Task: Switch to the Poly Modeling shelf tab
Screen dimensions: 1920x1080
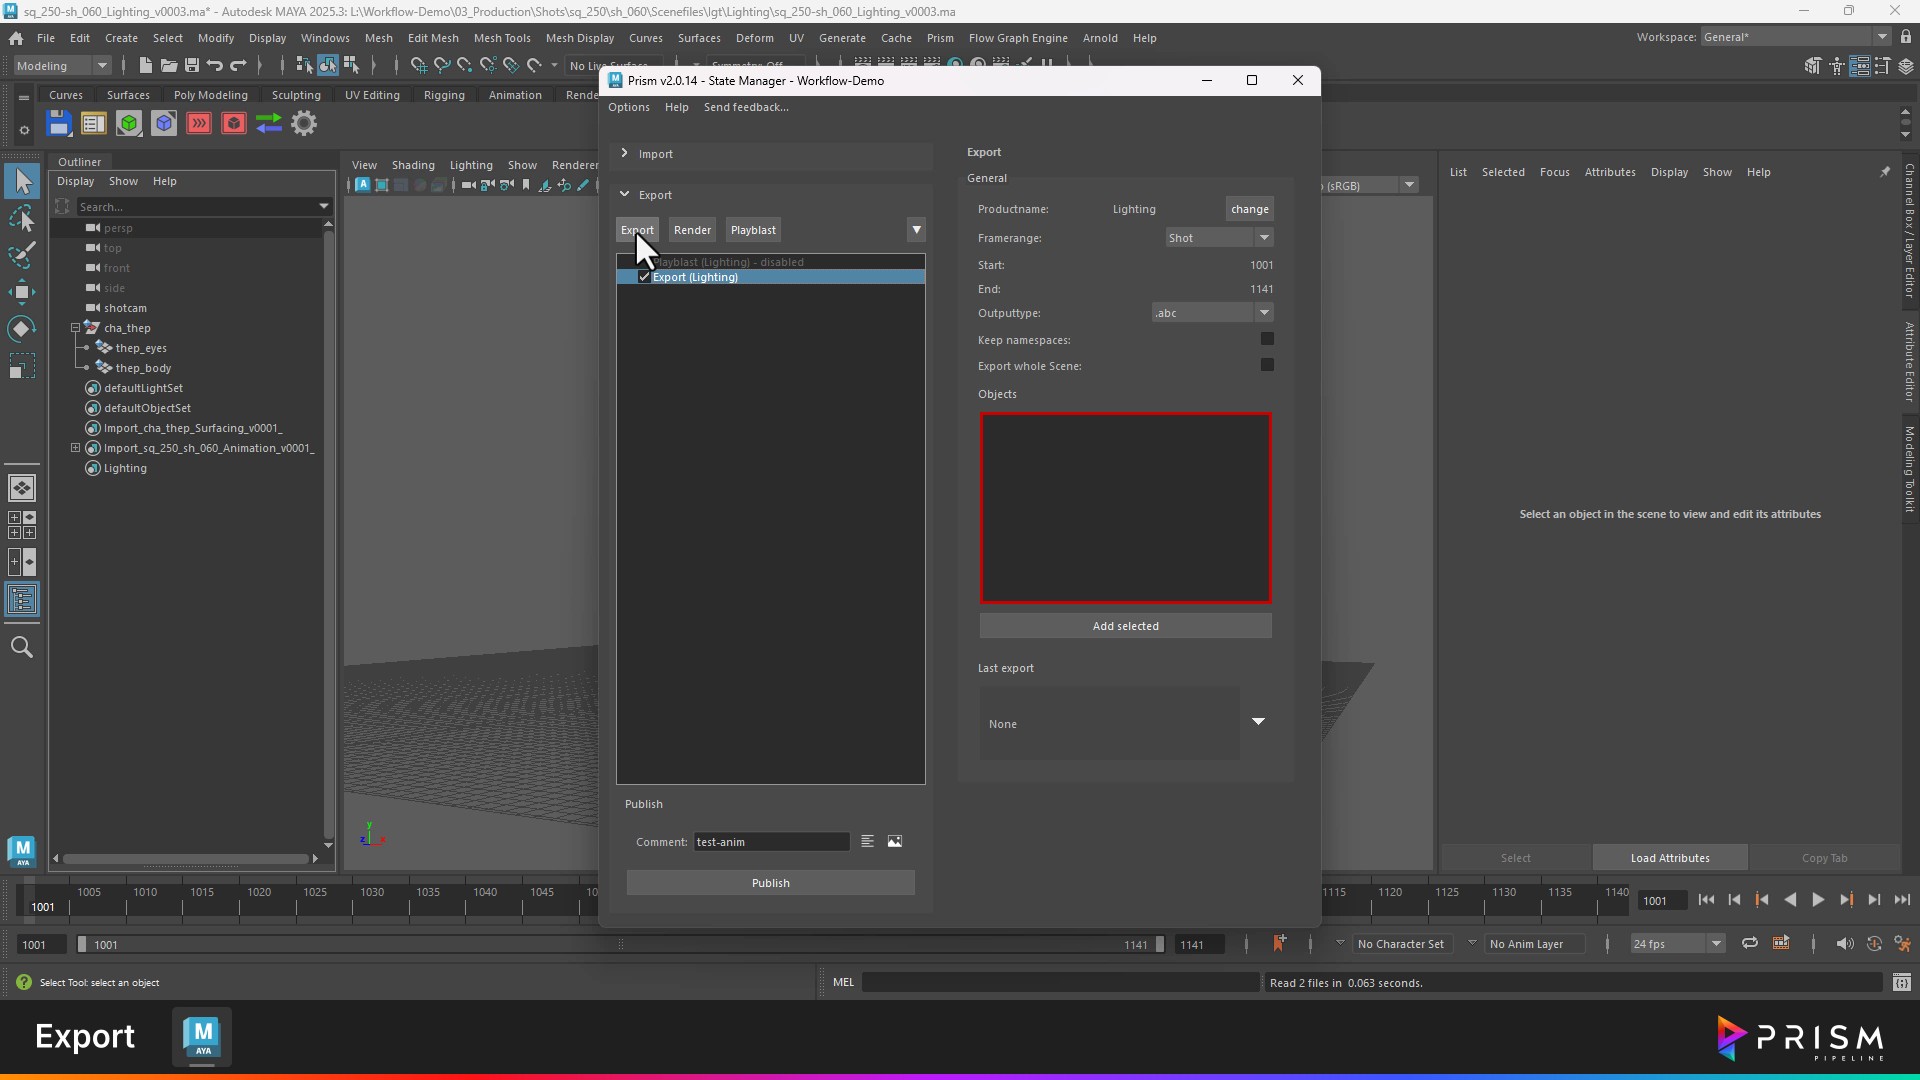Action: (x=210, y=95)
